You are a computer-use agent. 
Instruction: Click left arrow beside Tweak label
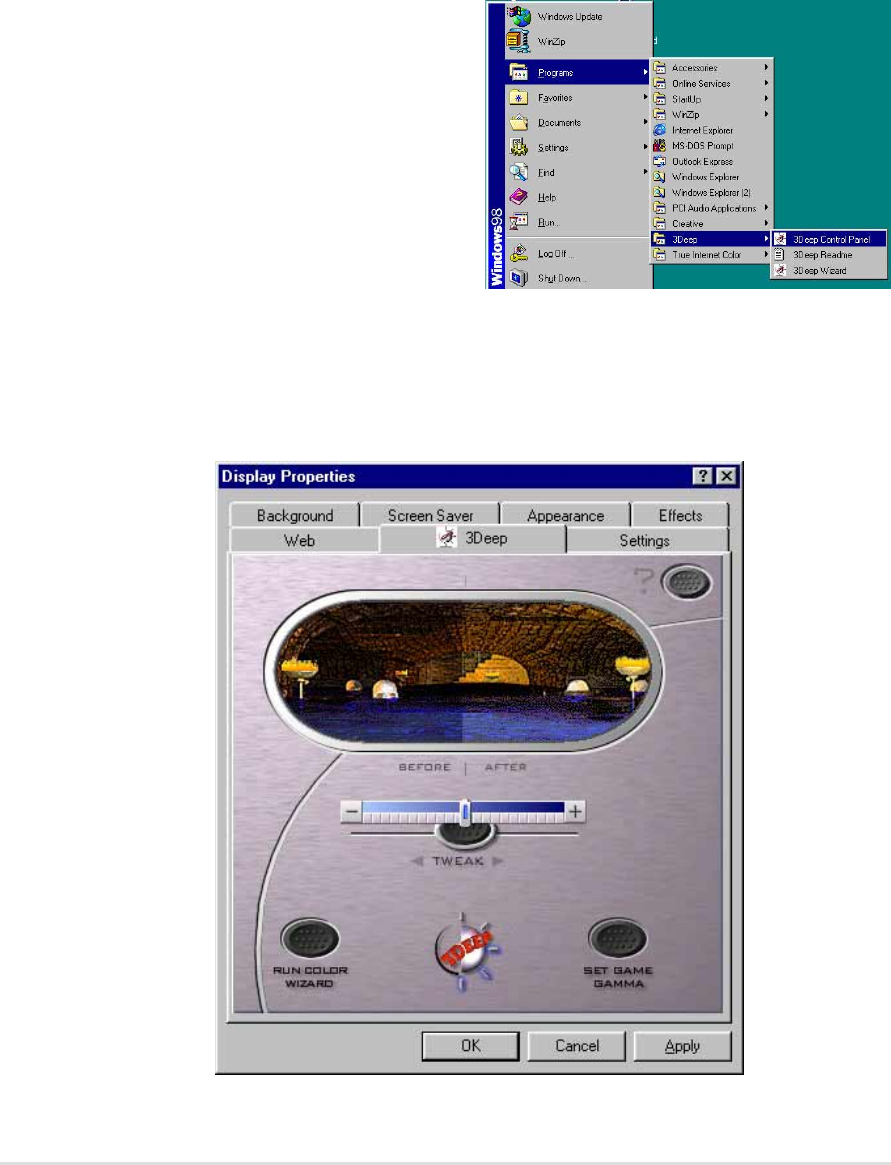[x=417, y=861]
